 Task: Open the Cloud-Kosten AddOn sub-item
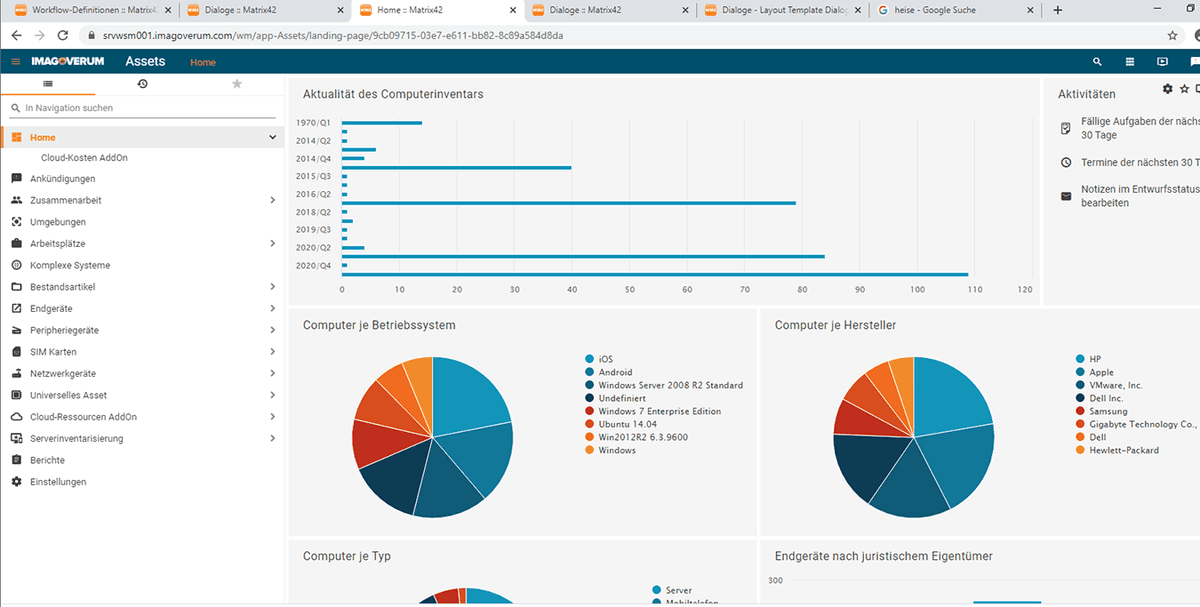[84, 158]
